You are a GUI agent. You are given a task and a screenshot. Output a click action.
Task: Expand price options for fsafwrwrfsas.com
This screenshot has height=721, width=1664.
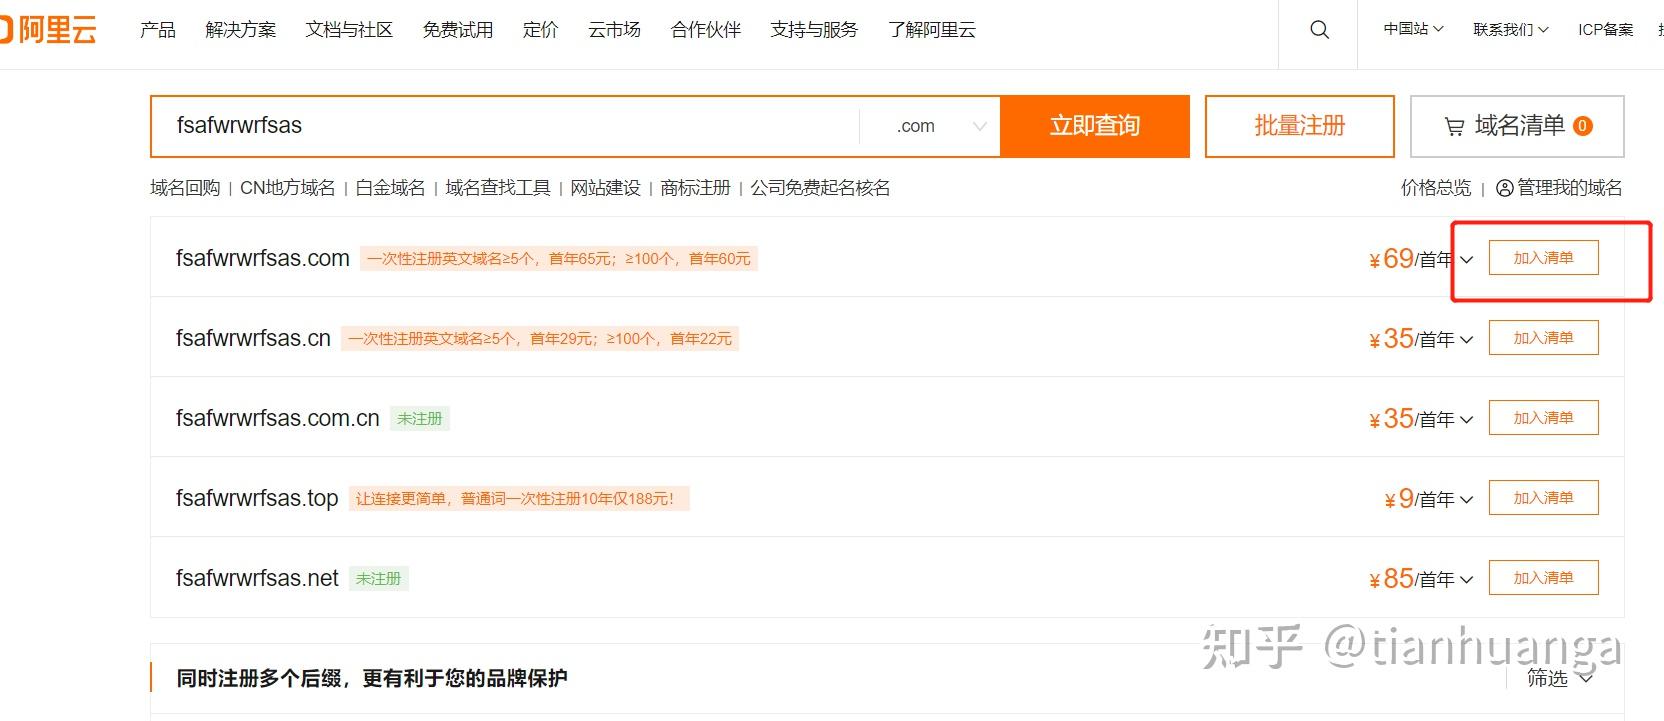click(1466, 260)
